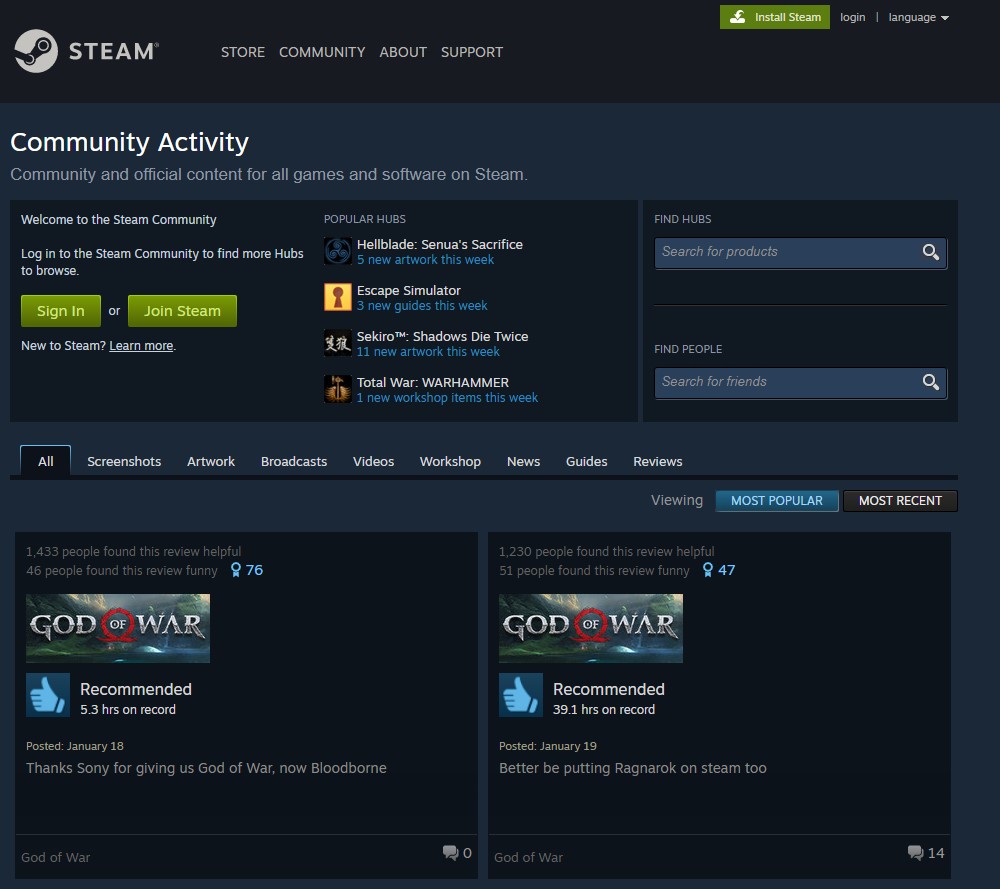1000x889 pixels.
Task: Click '3 new guides this week' link
Action: pyautogui.click(x=422, y=305)
